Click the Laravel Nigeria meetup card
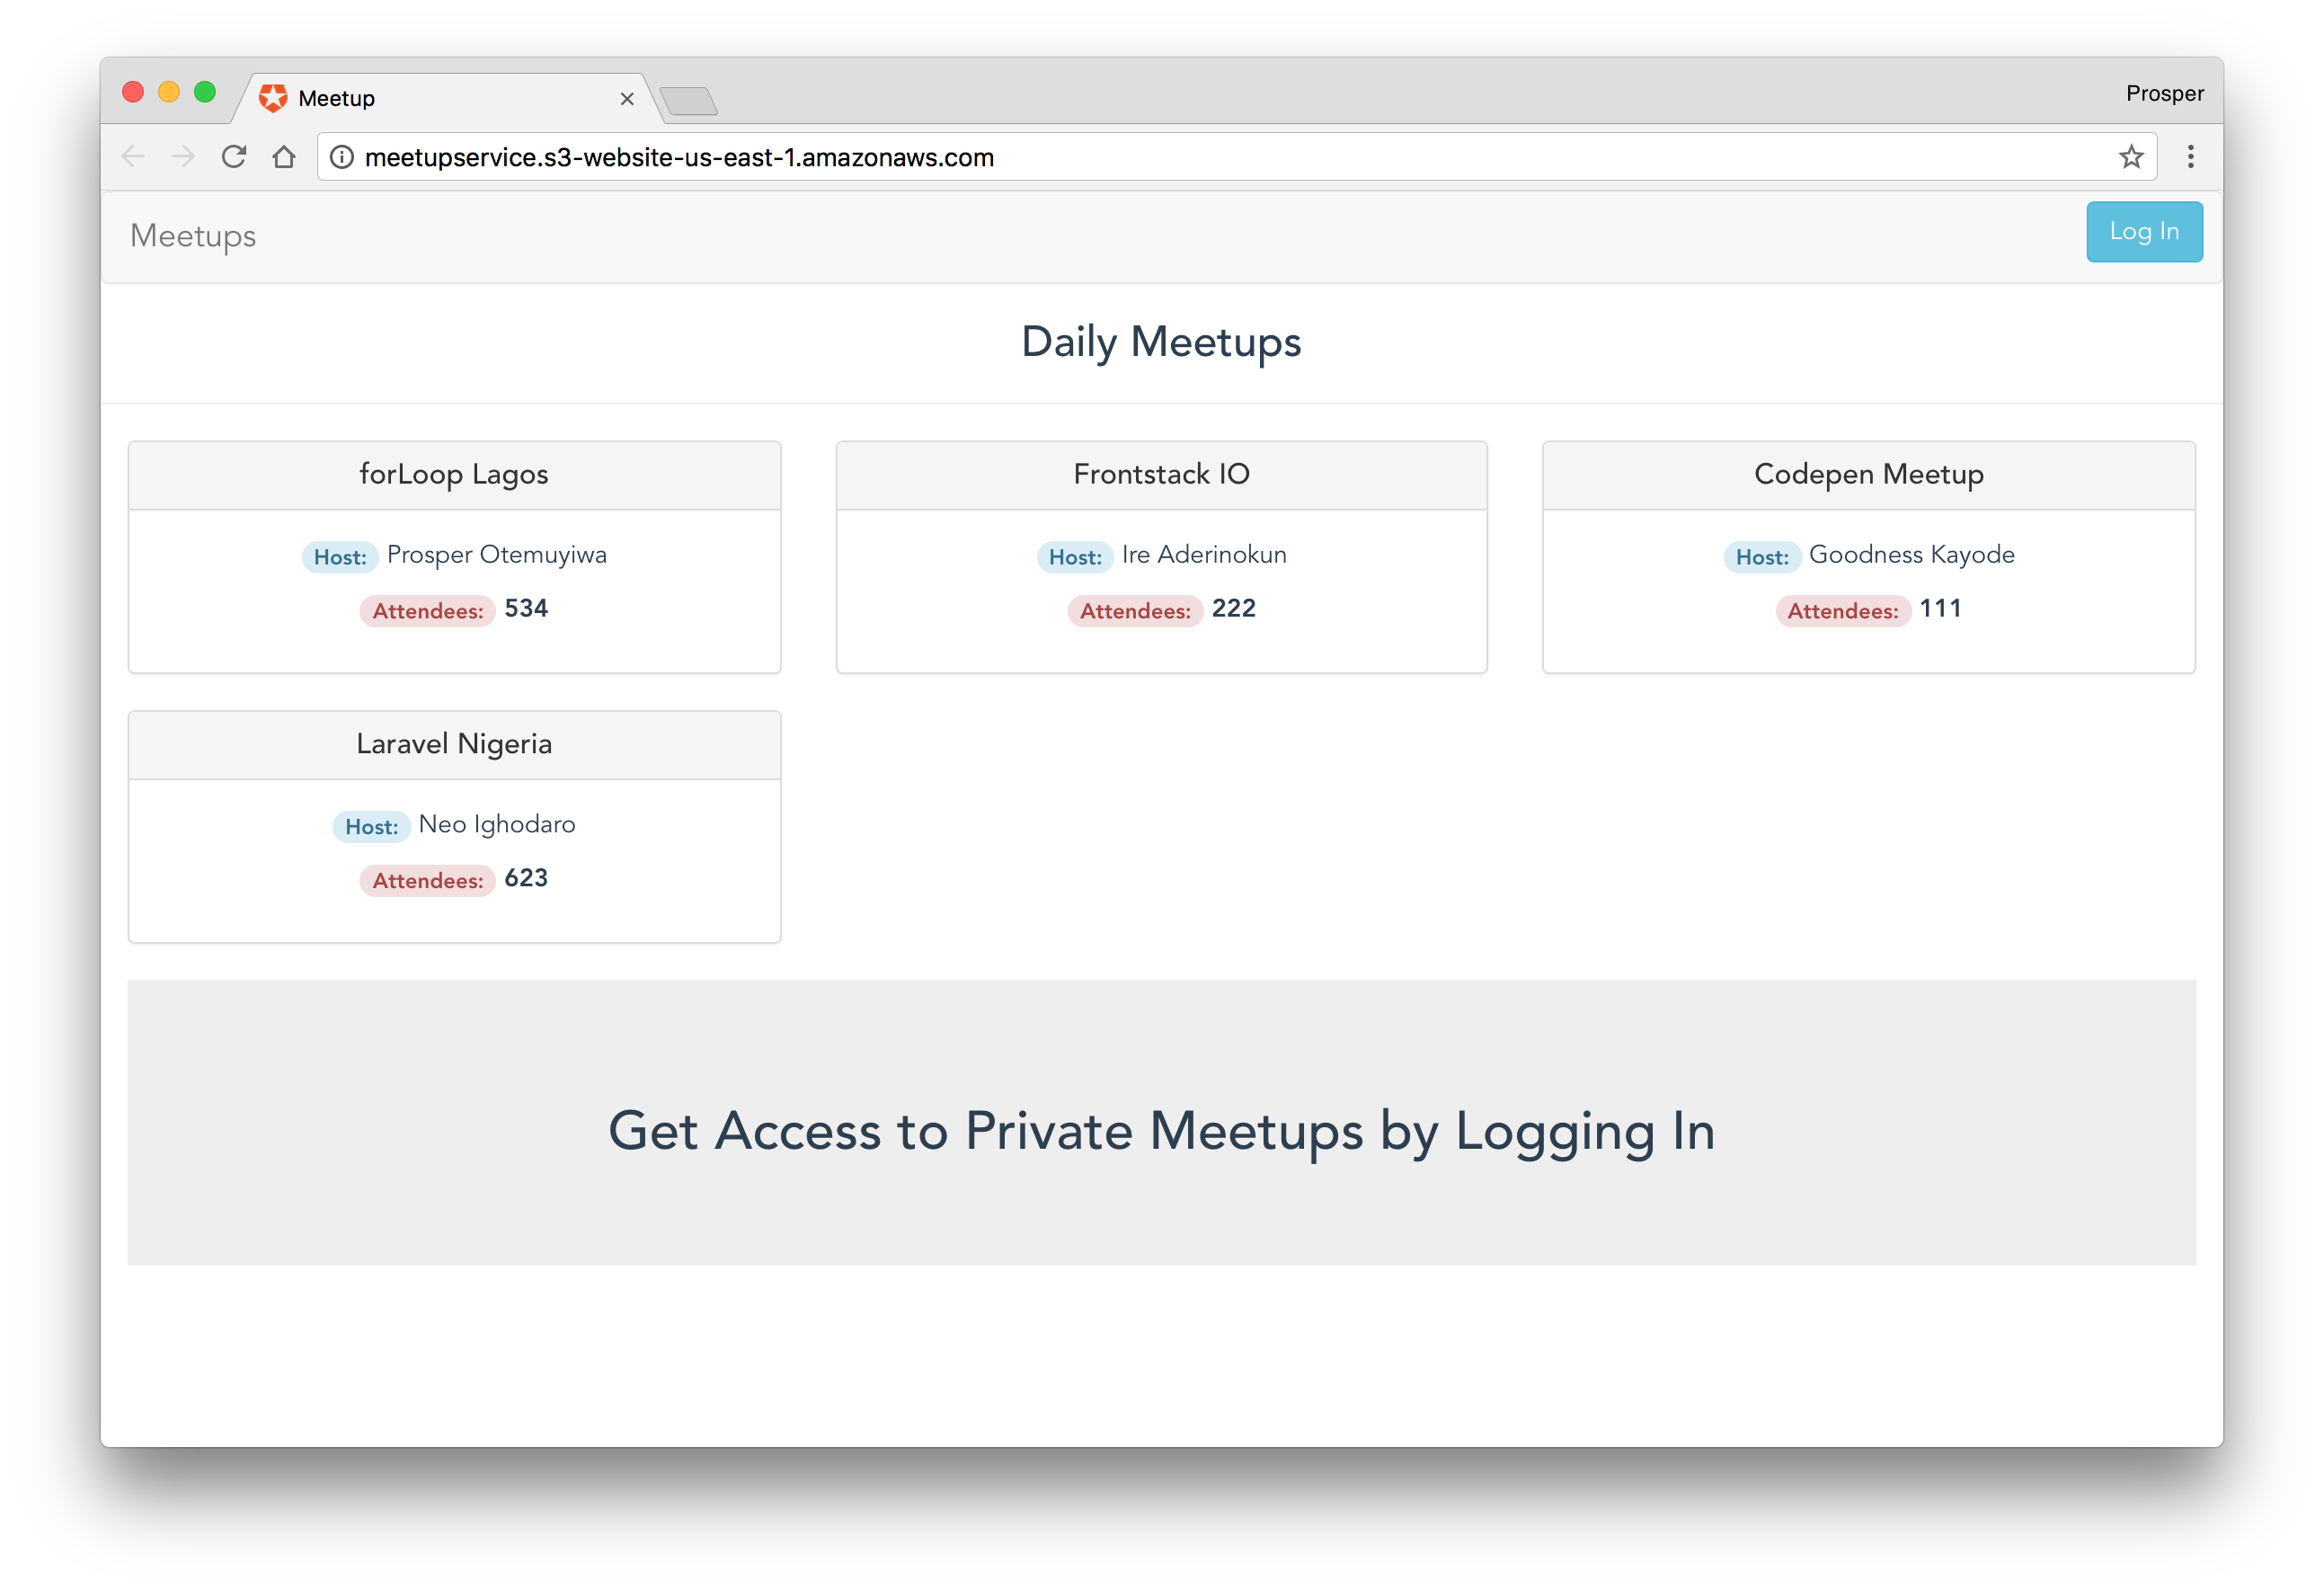 pos(454,824)
